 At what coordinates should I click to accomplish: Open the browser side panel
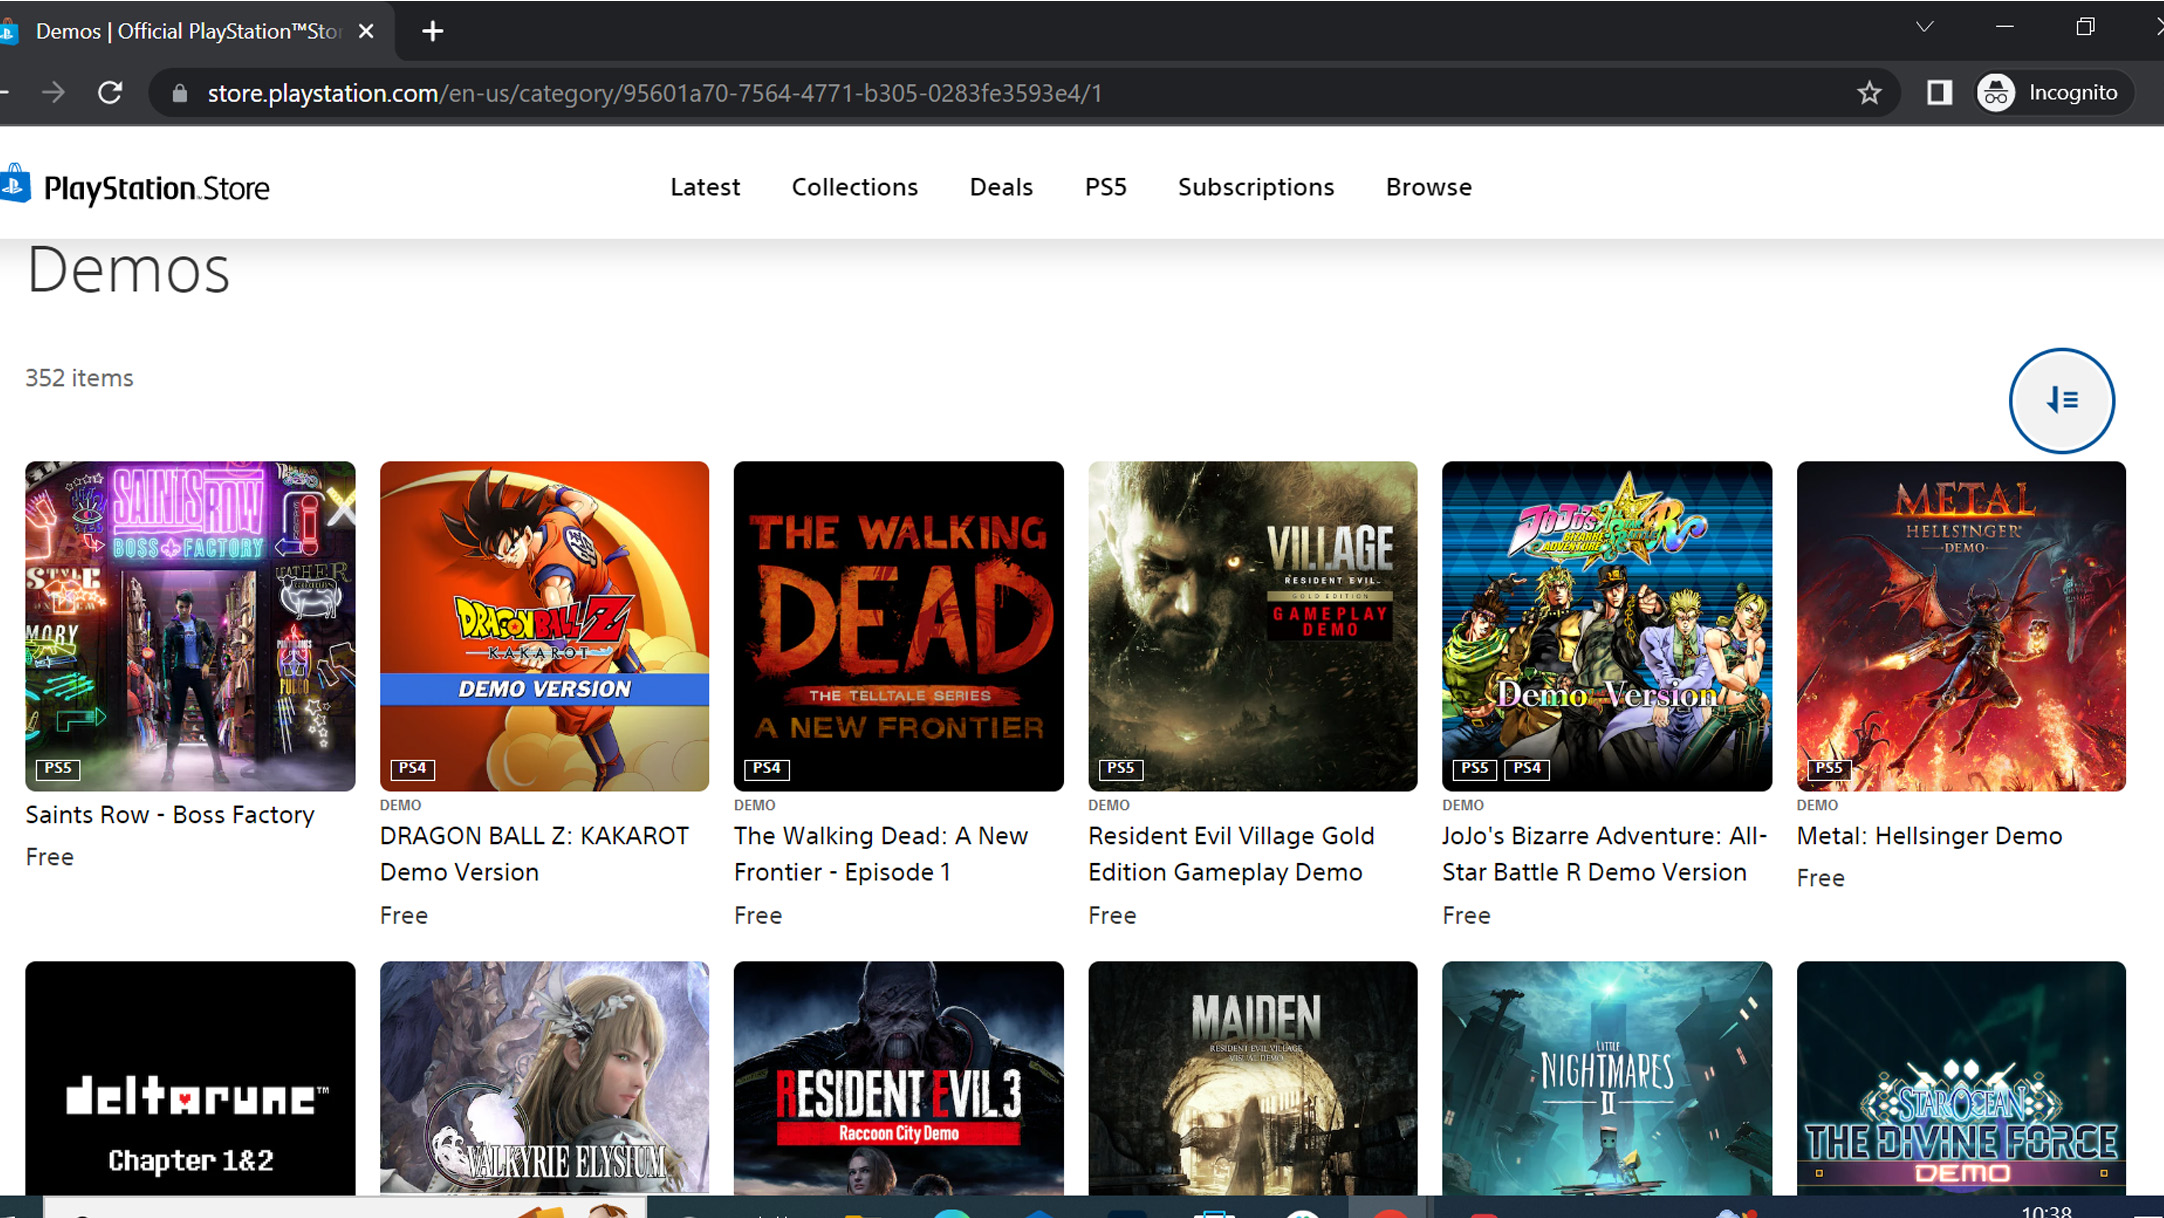pyautogui.click(x=1939, y=93)
